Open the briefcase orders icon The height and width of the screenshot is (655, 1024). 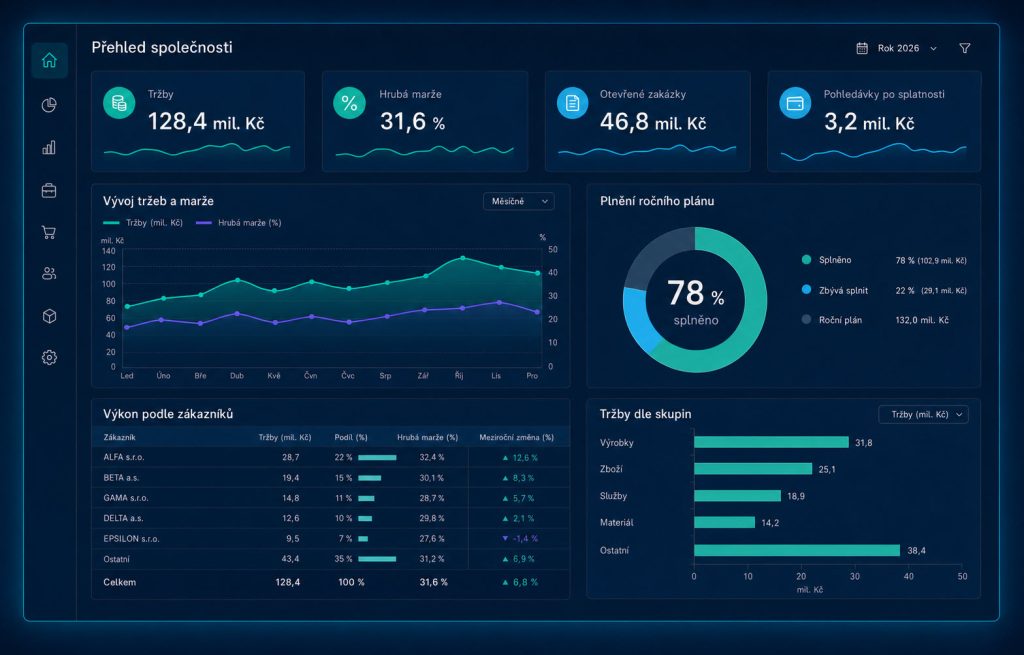(x=49, y=190)
